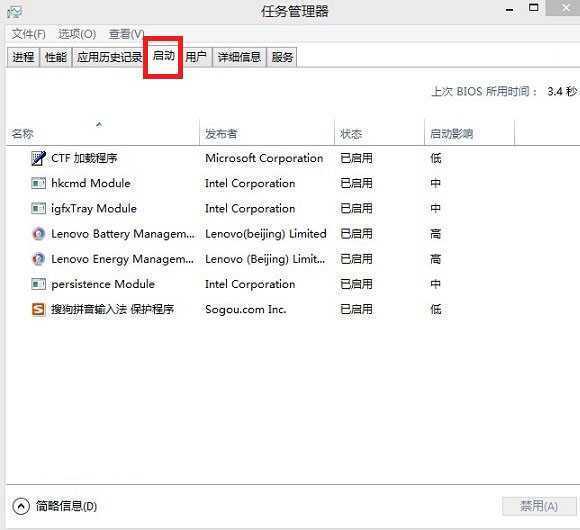Open the 选项(O) menu
Image resolution: width=580 pixels, height=530 pixels.
point(77,34)
